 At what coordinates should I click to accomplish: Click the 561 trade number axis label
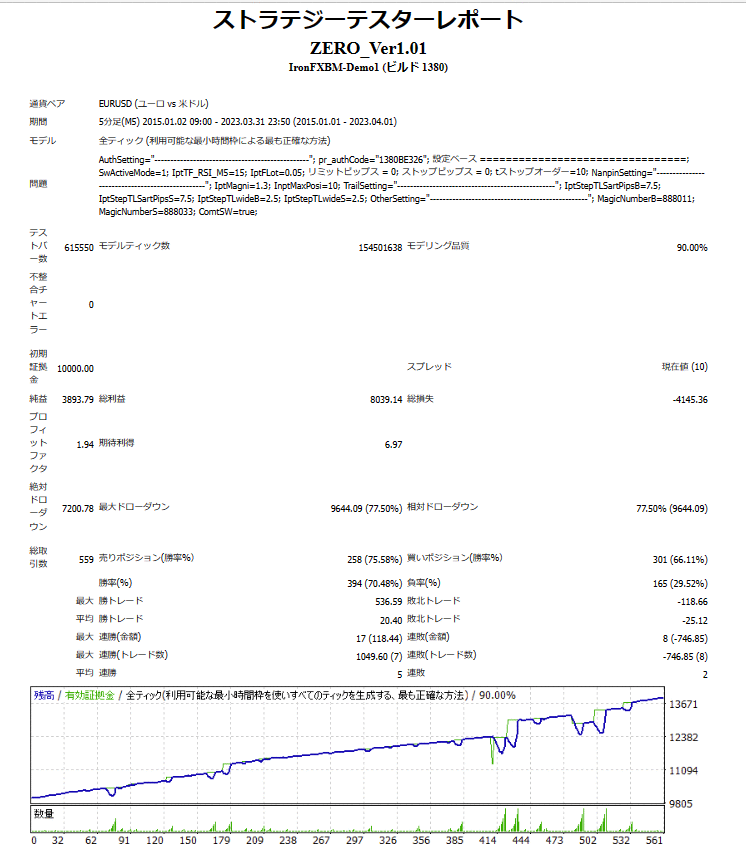(x=654, y=840)
